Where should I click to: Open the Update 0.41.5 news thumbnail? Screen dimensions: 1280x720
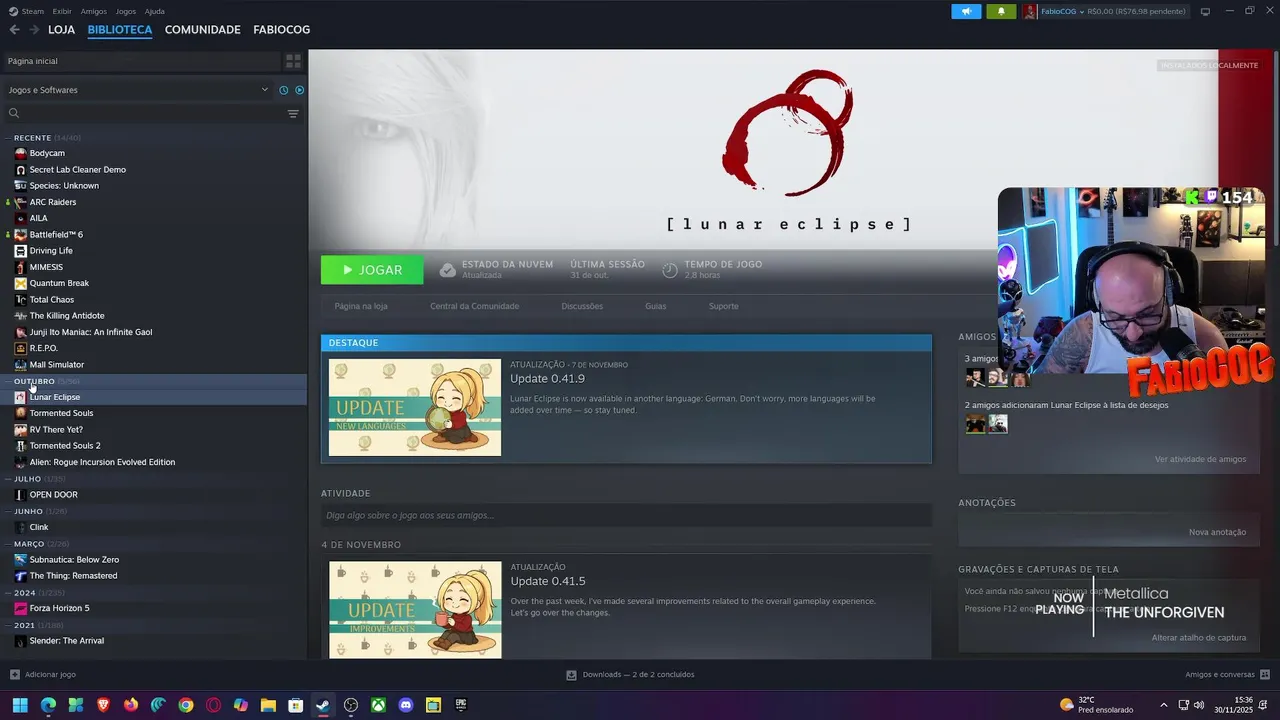pos(415,610)
